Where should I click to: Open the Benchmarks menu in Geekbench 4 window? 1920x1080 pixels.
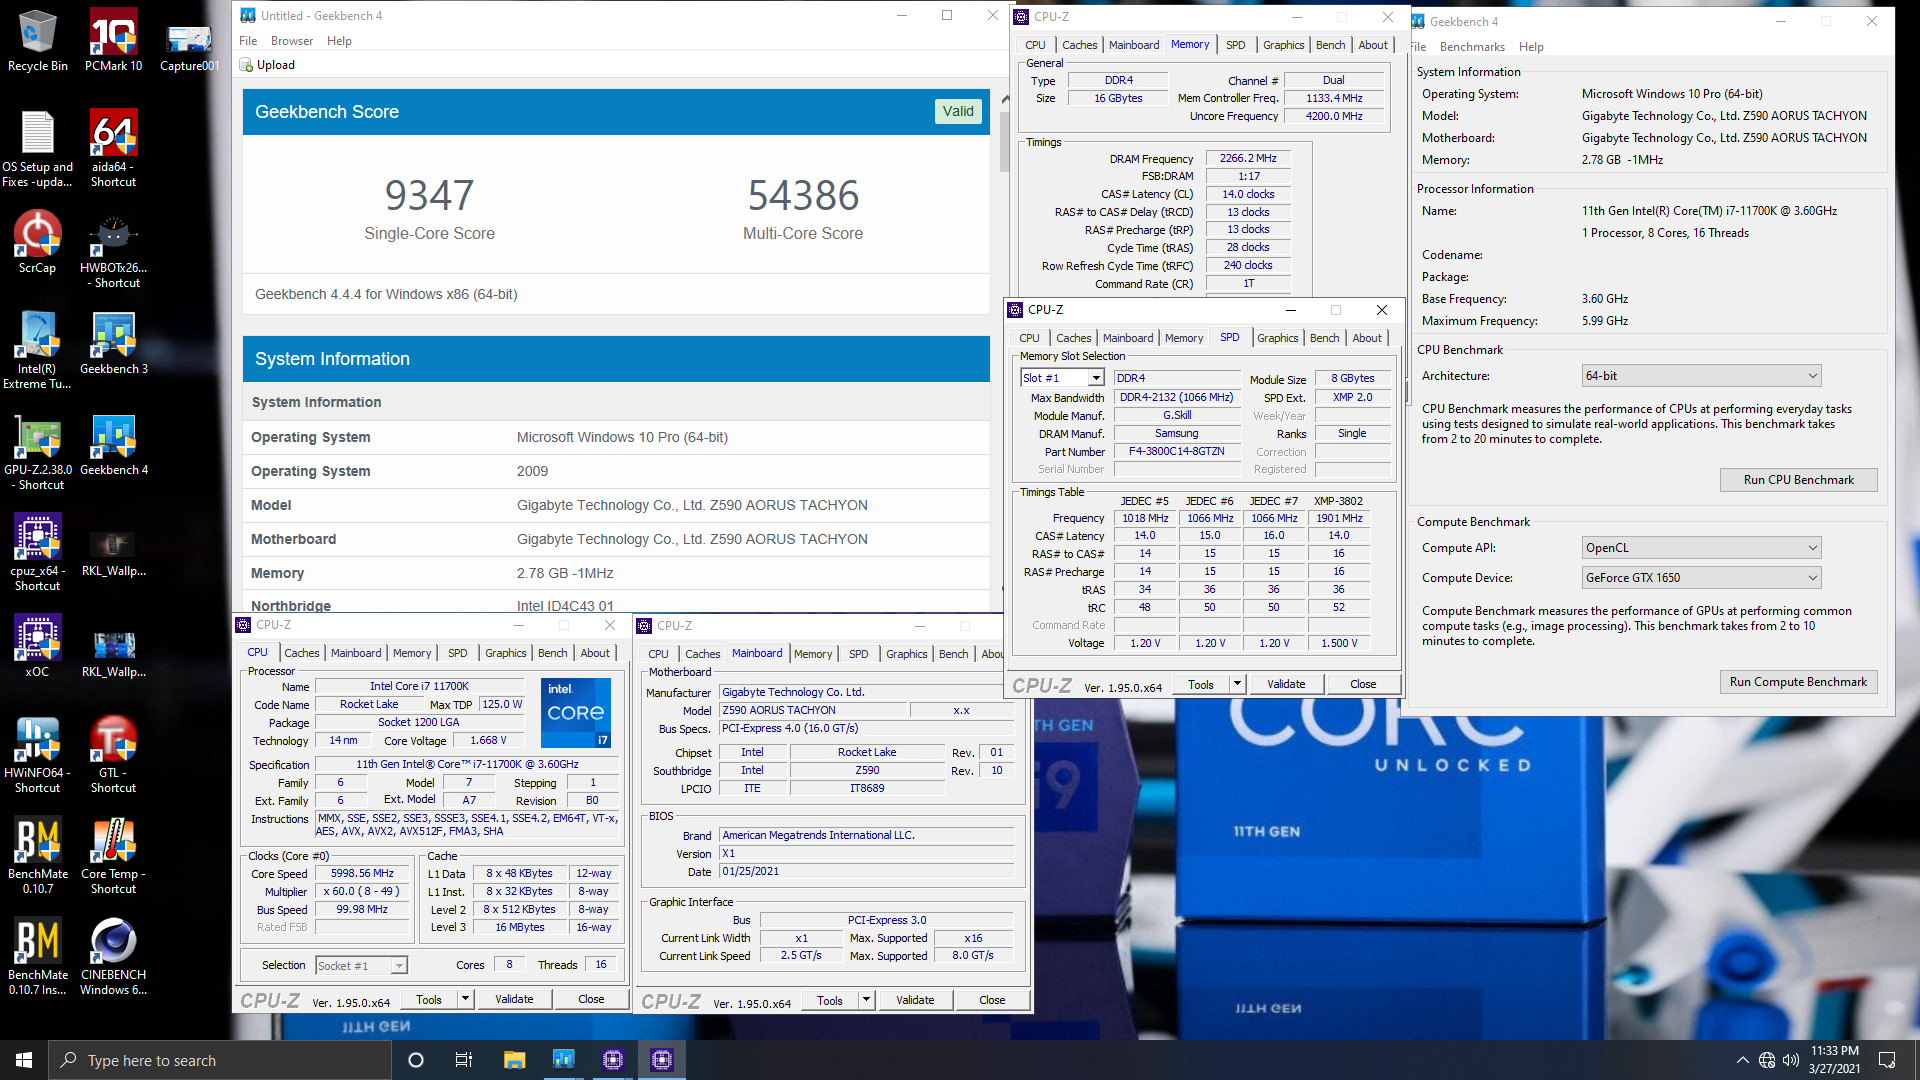pos(1472,47)
